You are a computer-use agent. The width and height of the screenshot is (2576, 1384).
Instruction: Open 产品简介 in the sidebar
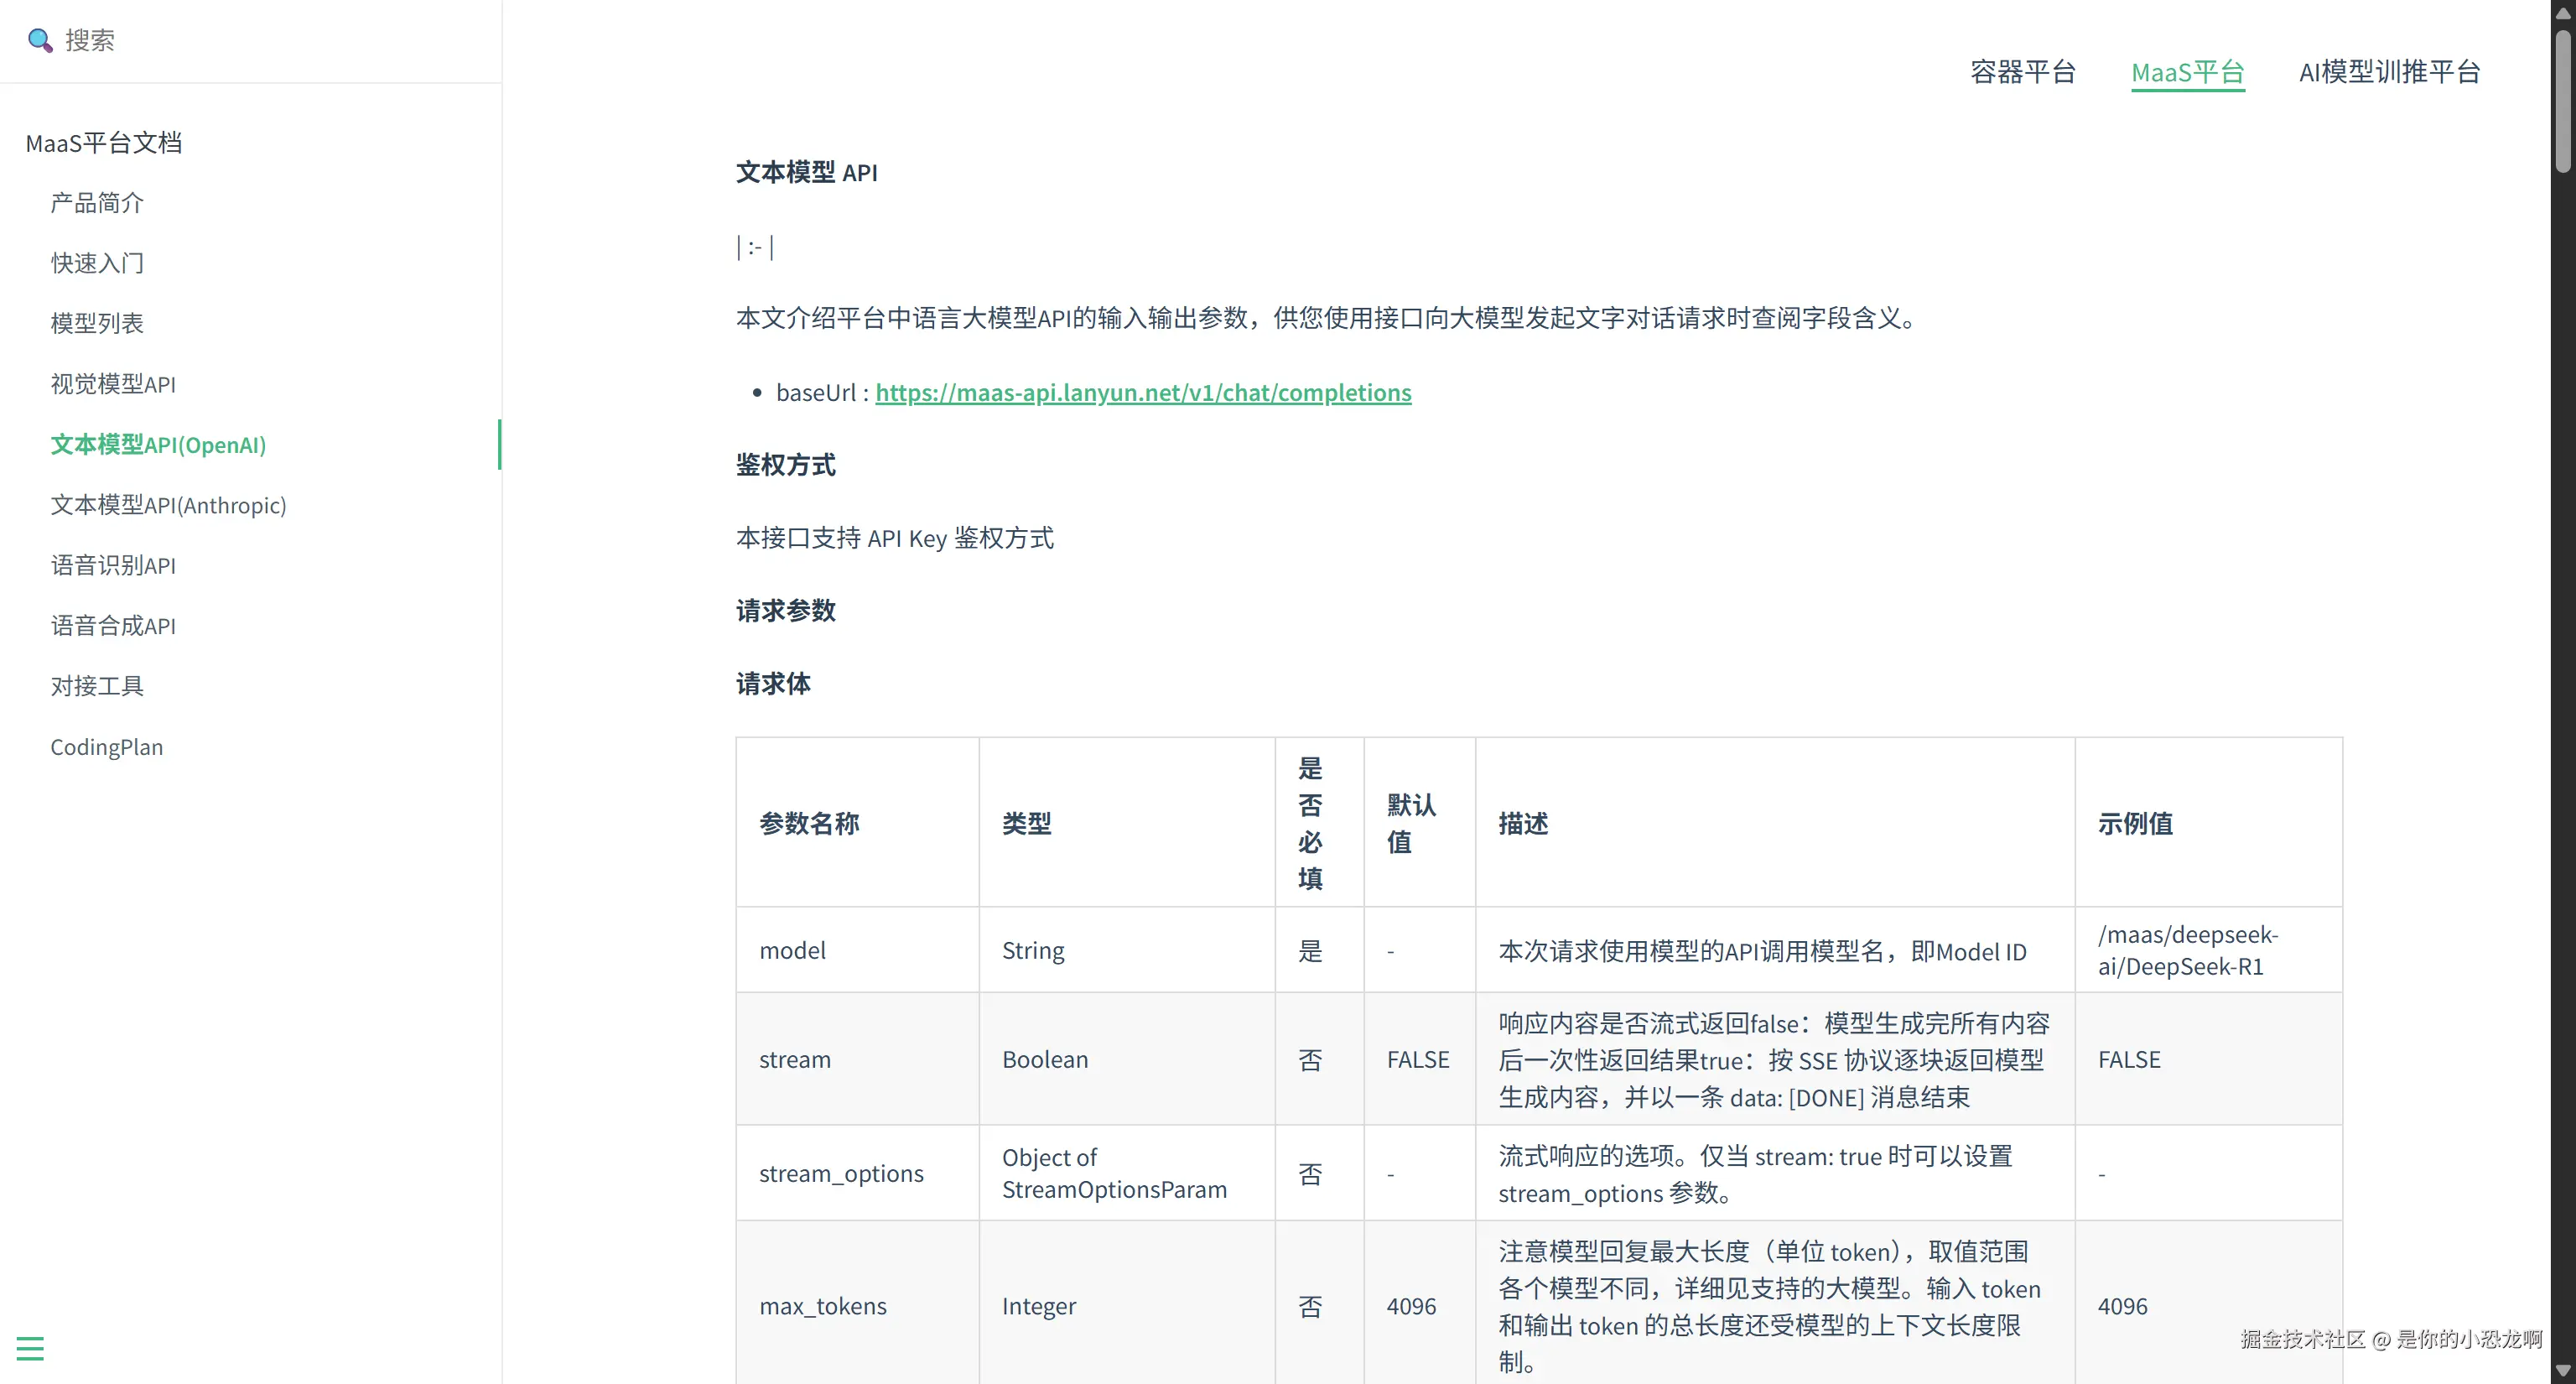(97, 203)
